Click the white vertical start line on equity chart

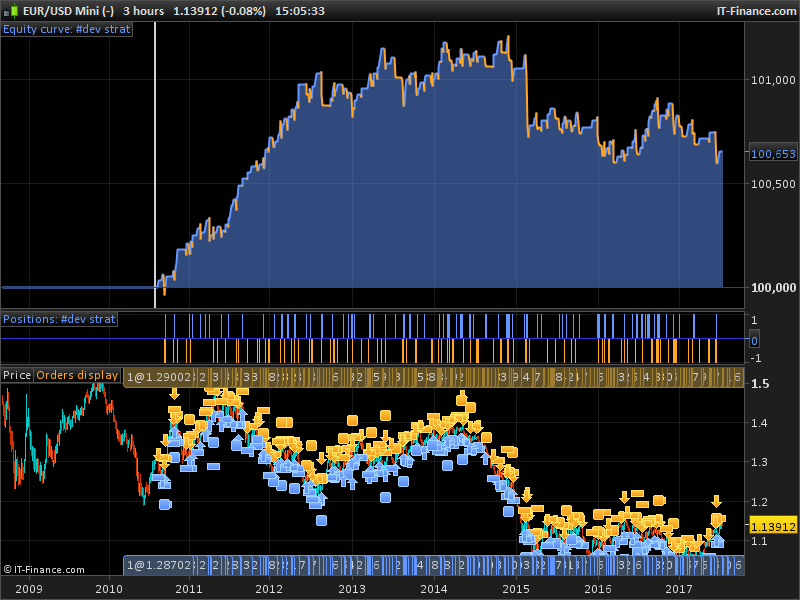tap(155, 160)
